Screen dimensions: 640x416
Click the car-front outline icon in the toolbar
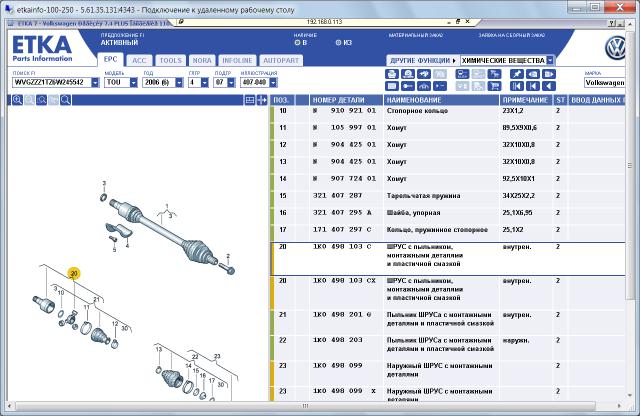424,86
